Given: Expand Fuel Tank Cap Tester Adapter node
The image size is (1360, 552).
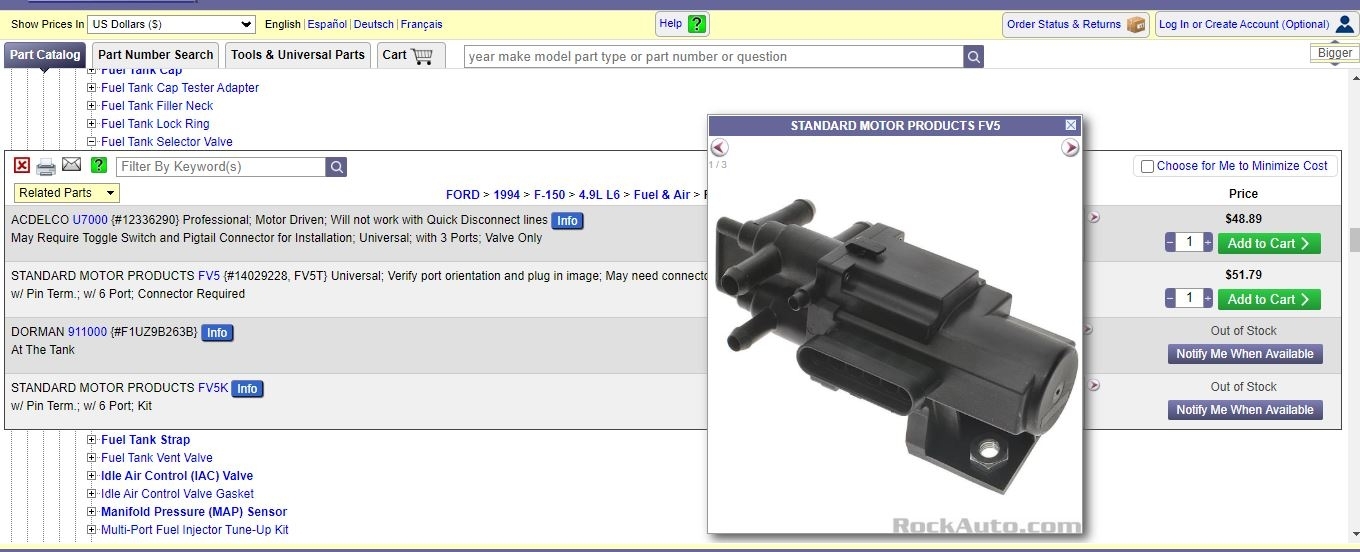Looking at the screenshot, I should click(92, 88).
